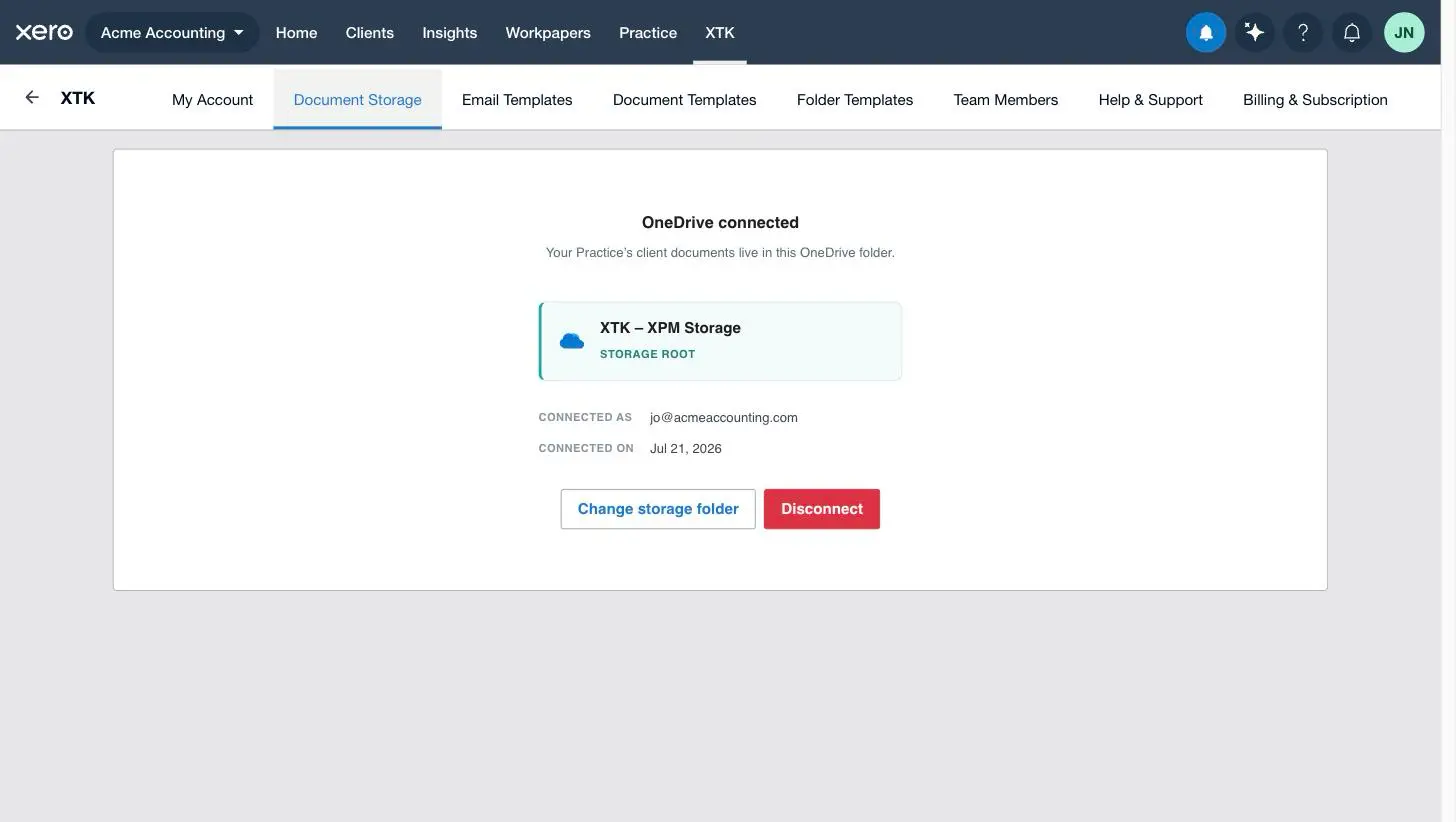Image resolution: width=1456 pixels, height=822 pixels.
Task: Open the Home menu item
Action: (296, 32)
